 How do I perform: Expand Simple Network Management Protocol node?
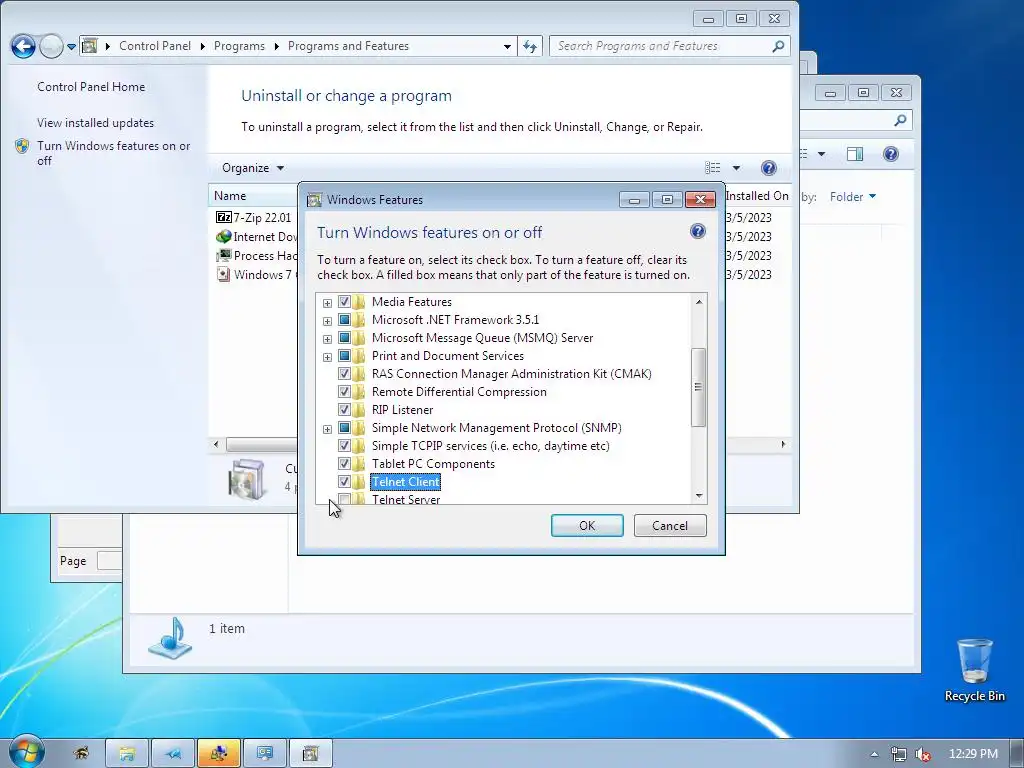pyautogui.click(x=327, y=428)
